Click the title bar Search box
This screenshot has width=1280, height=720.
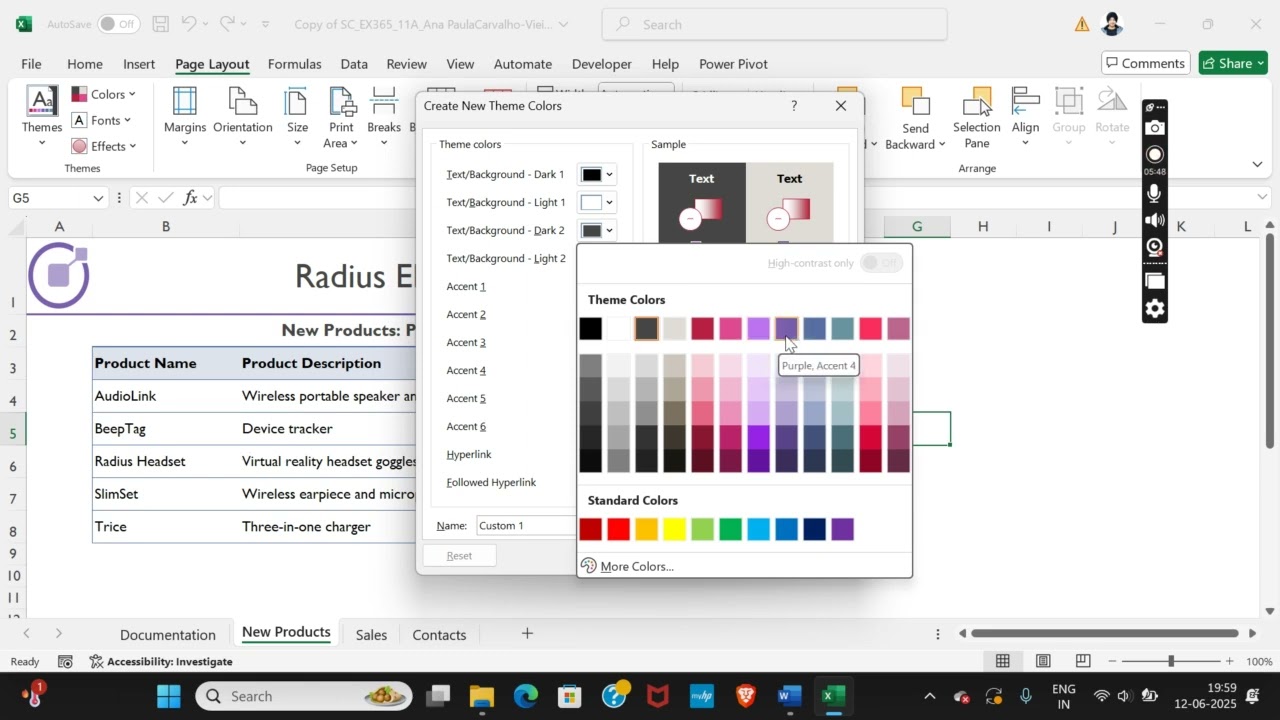(x=774, y=24)
